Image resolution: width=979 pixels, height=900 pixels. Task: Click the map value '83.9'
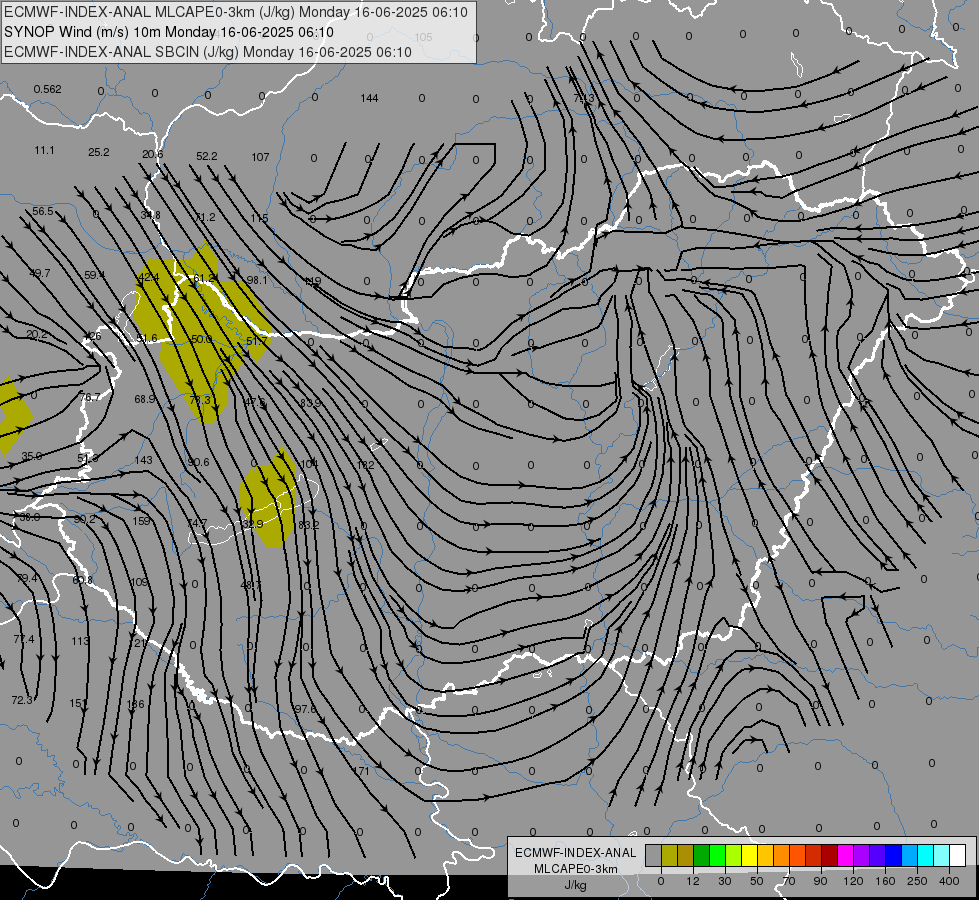[310, 403]
